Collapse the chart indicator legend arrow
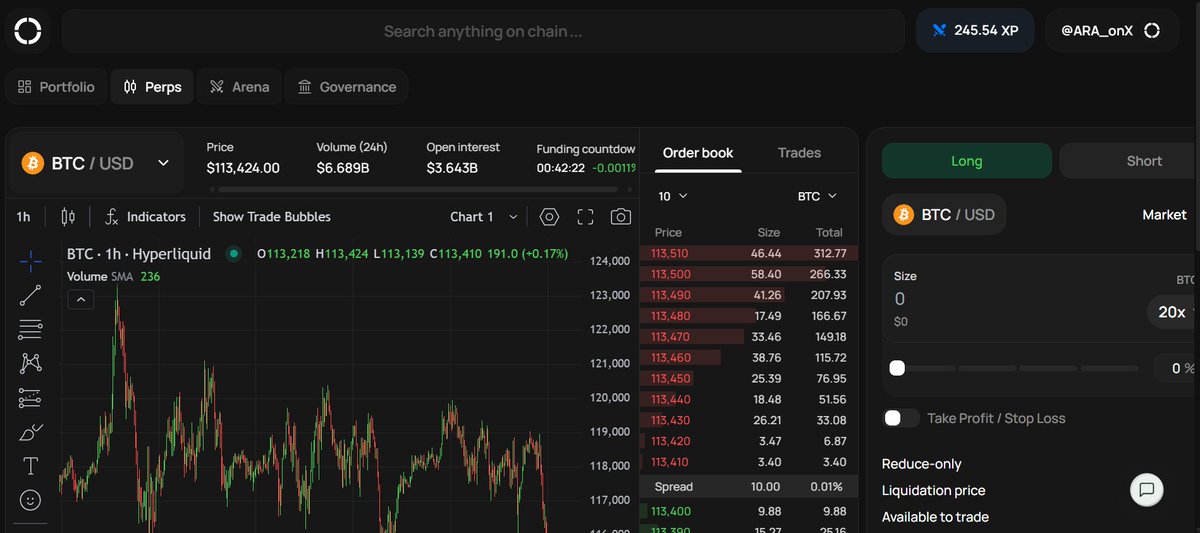Image resolution: width=1200 pixels, height=533 pixels. click(81, 299)
